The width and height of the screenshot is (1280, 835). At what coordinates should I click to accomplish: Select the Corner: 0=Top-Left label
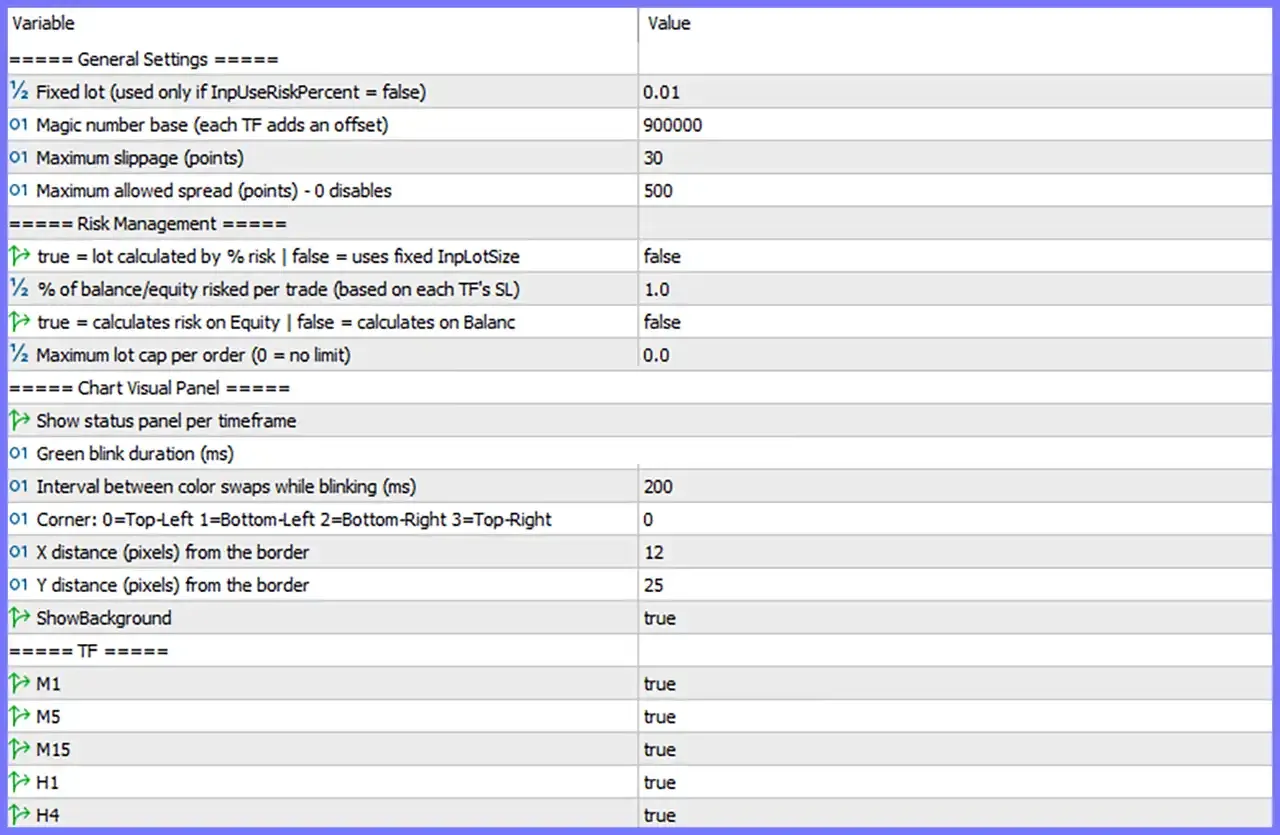(294, 520)
